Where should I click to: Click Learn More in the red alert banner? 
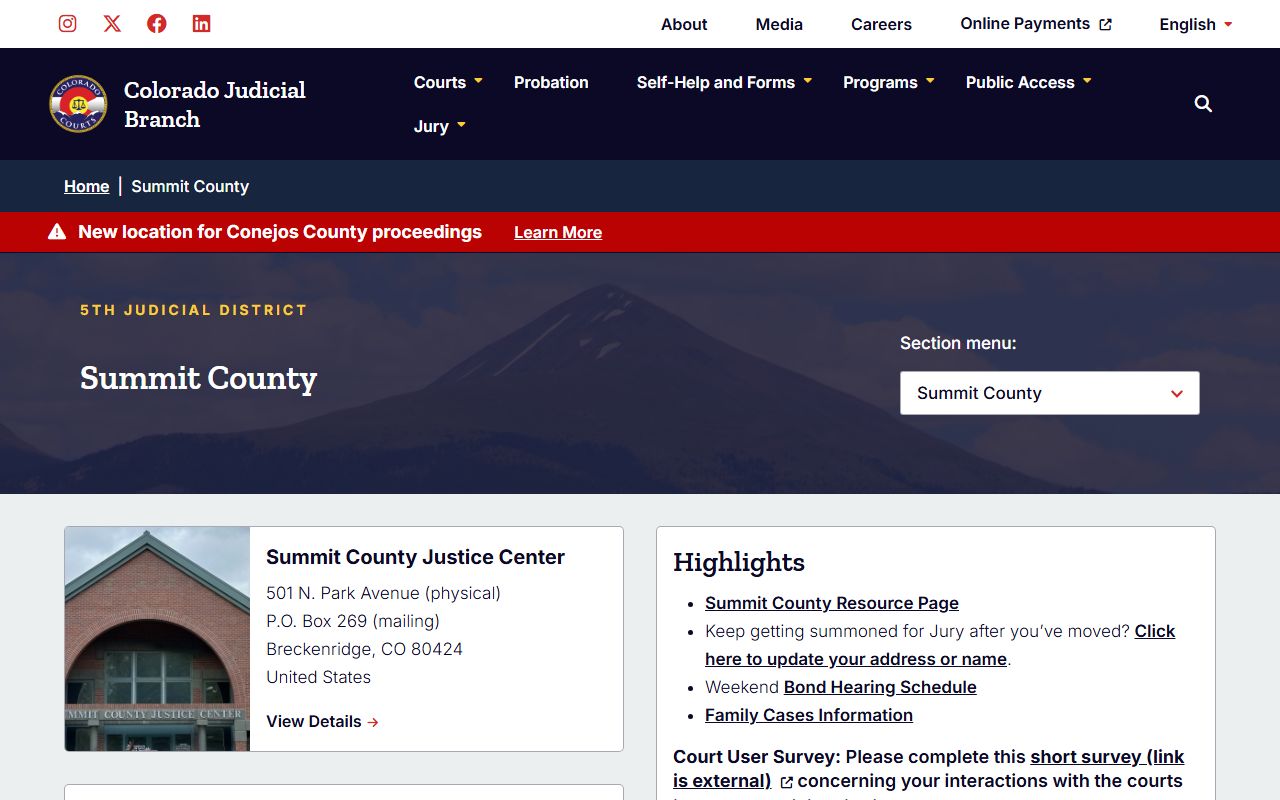558,232
